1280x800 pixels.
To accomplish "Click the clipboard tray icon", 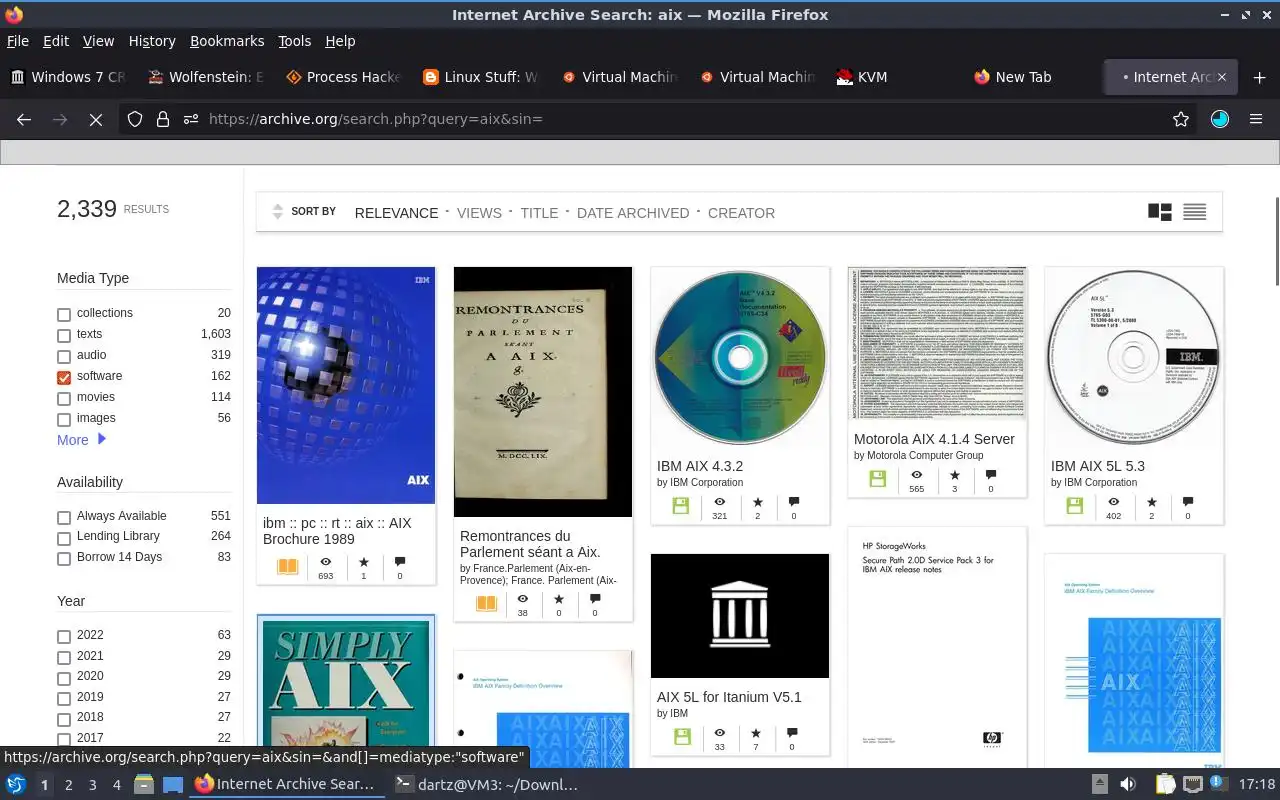I will (1165, 785).
